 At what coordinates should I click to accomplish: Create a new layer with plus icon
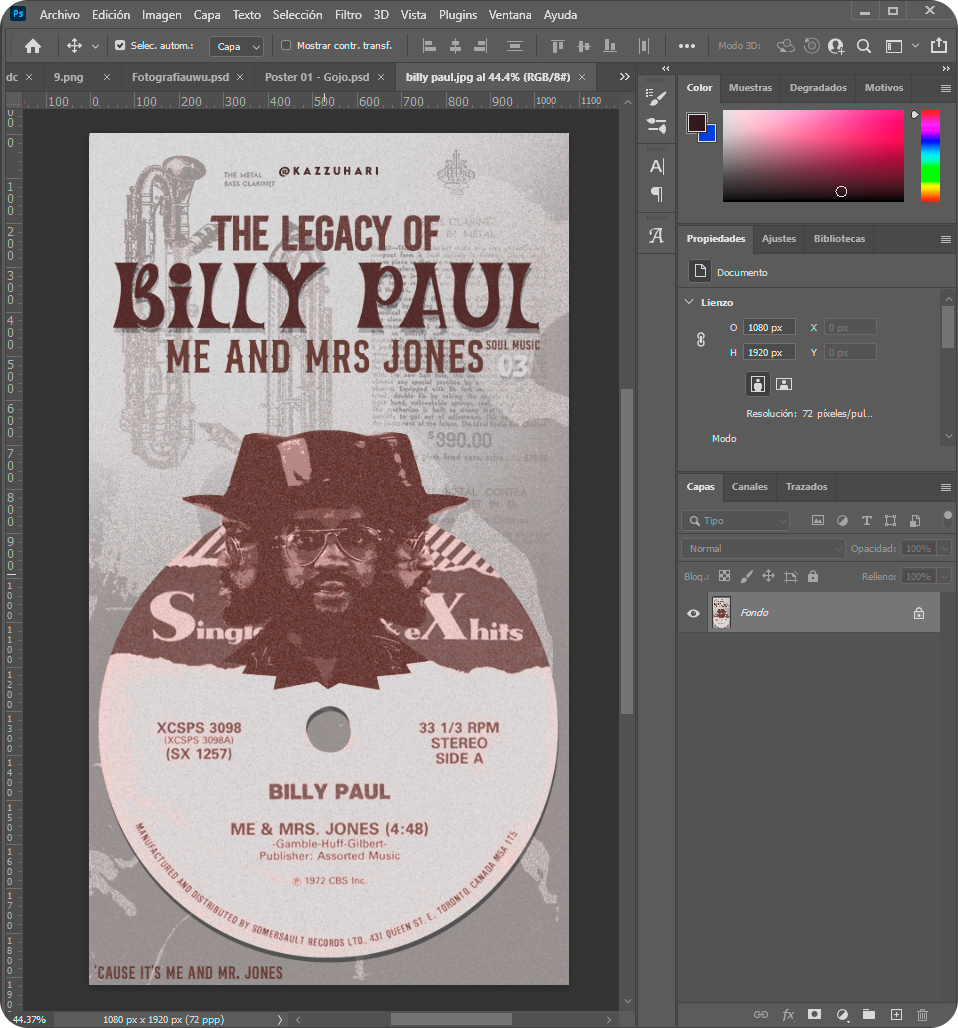[896, 1014]
